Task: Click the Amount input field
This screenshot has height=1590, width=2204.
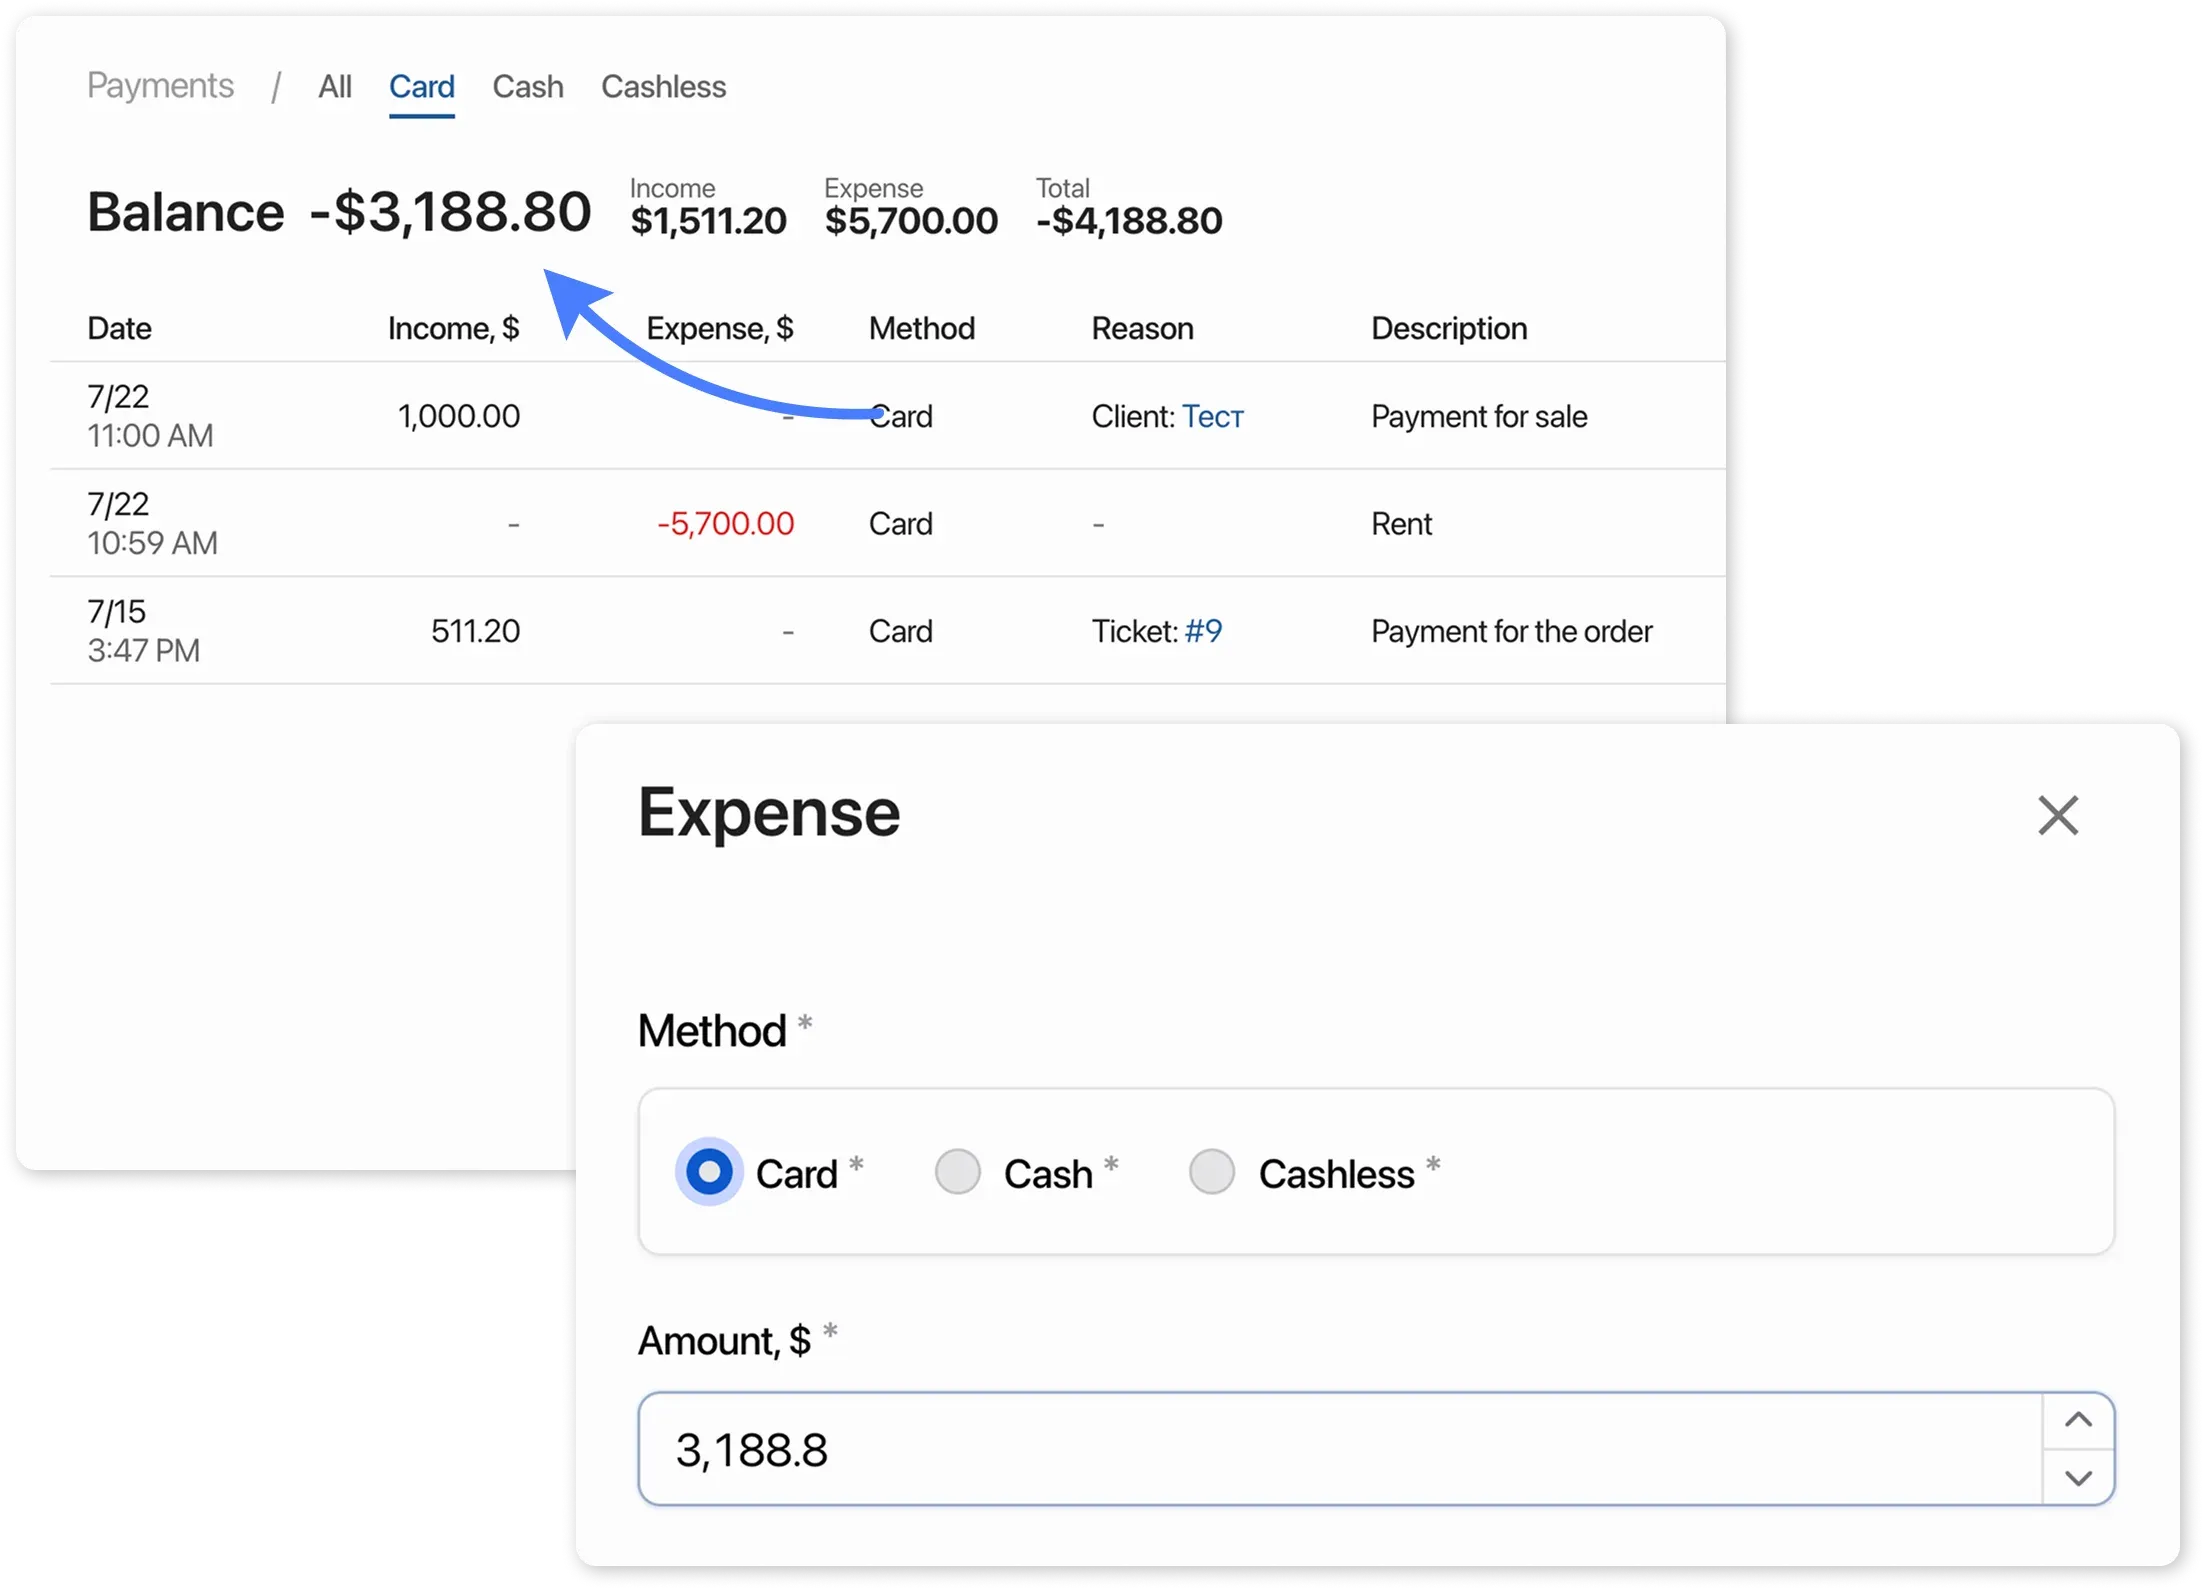Action: (x=1338, y=1449)
